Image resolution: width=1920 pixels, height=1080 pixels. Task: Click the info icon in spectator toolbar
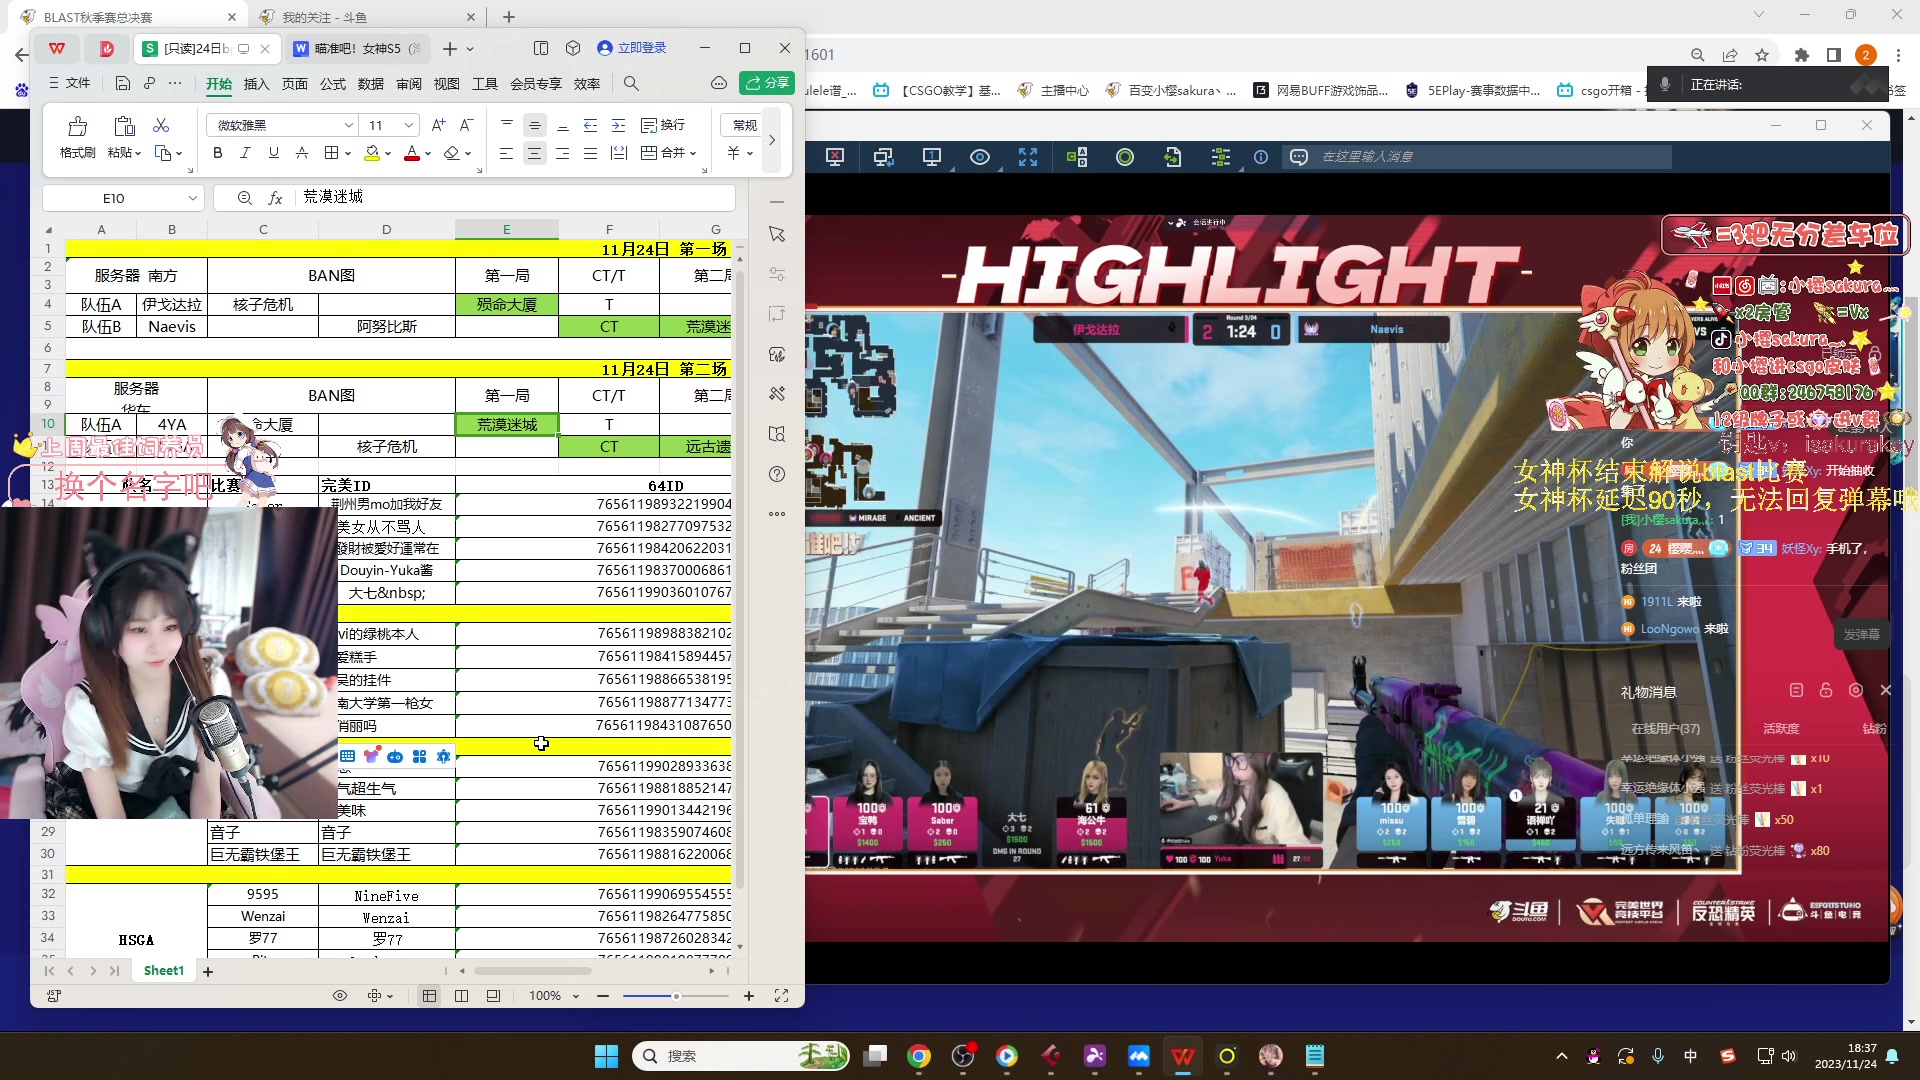(x=1260, y=157)
